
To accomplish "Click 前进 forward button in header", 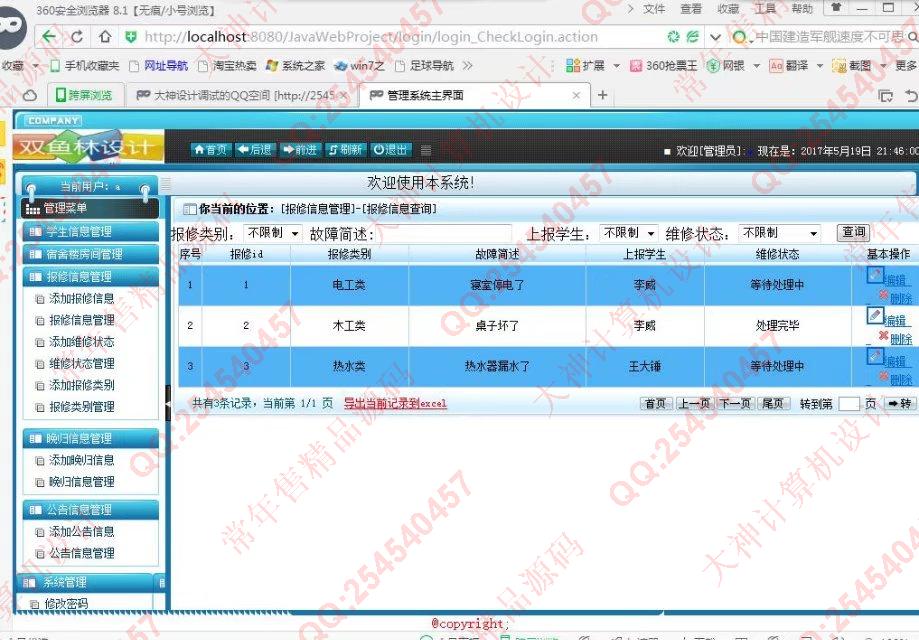I will 299,150.
